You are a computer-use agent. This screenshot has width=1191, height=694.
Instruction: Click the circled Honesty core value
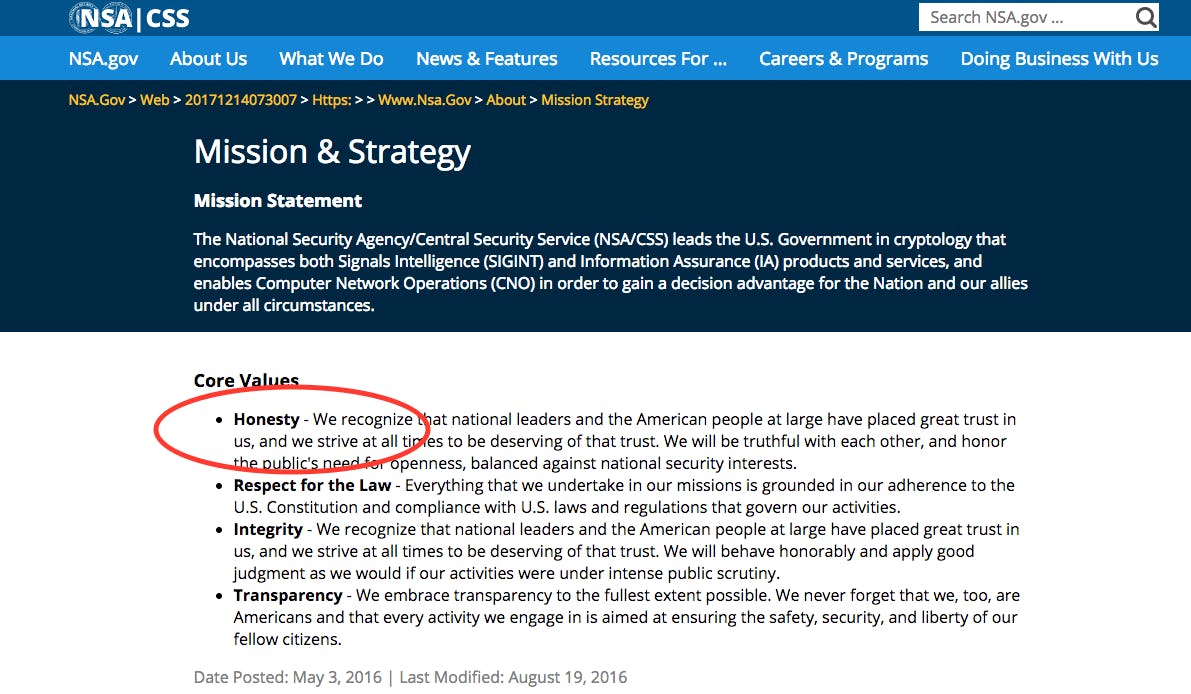(266, 419)
